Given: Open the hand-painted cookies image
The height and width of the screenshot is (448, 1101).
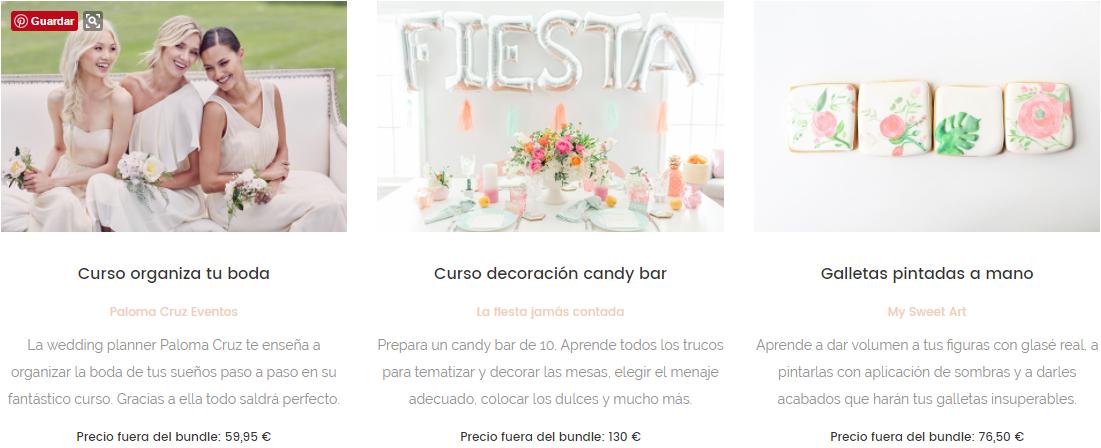Looking at the screenshot, I should coord(927,116).
